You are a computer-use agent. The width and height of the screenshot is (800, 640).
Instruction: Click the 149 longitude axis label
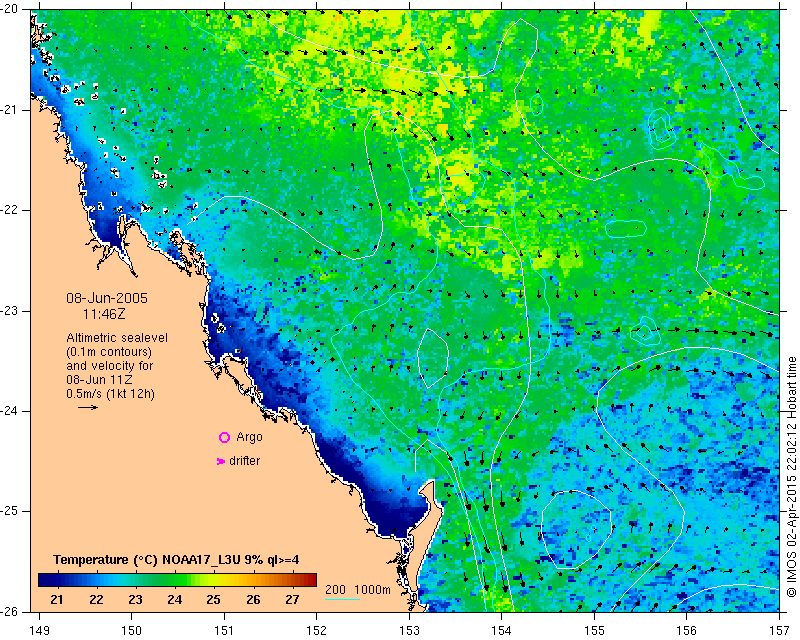pyautogui.click(x=40, y=631)
